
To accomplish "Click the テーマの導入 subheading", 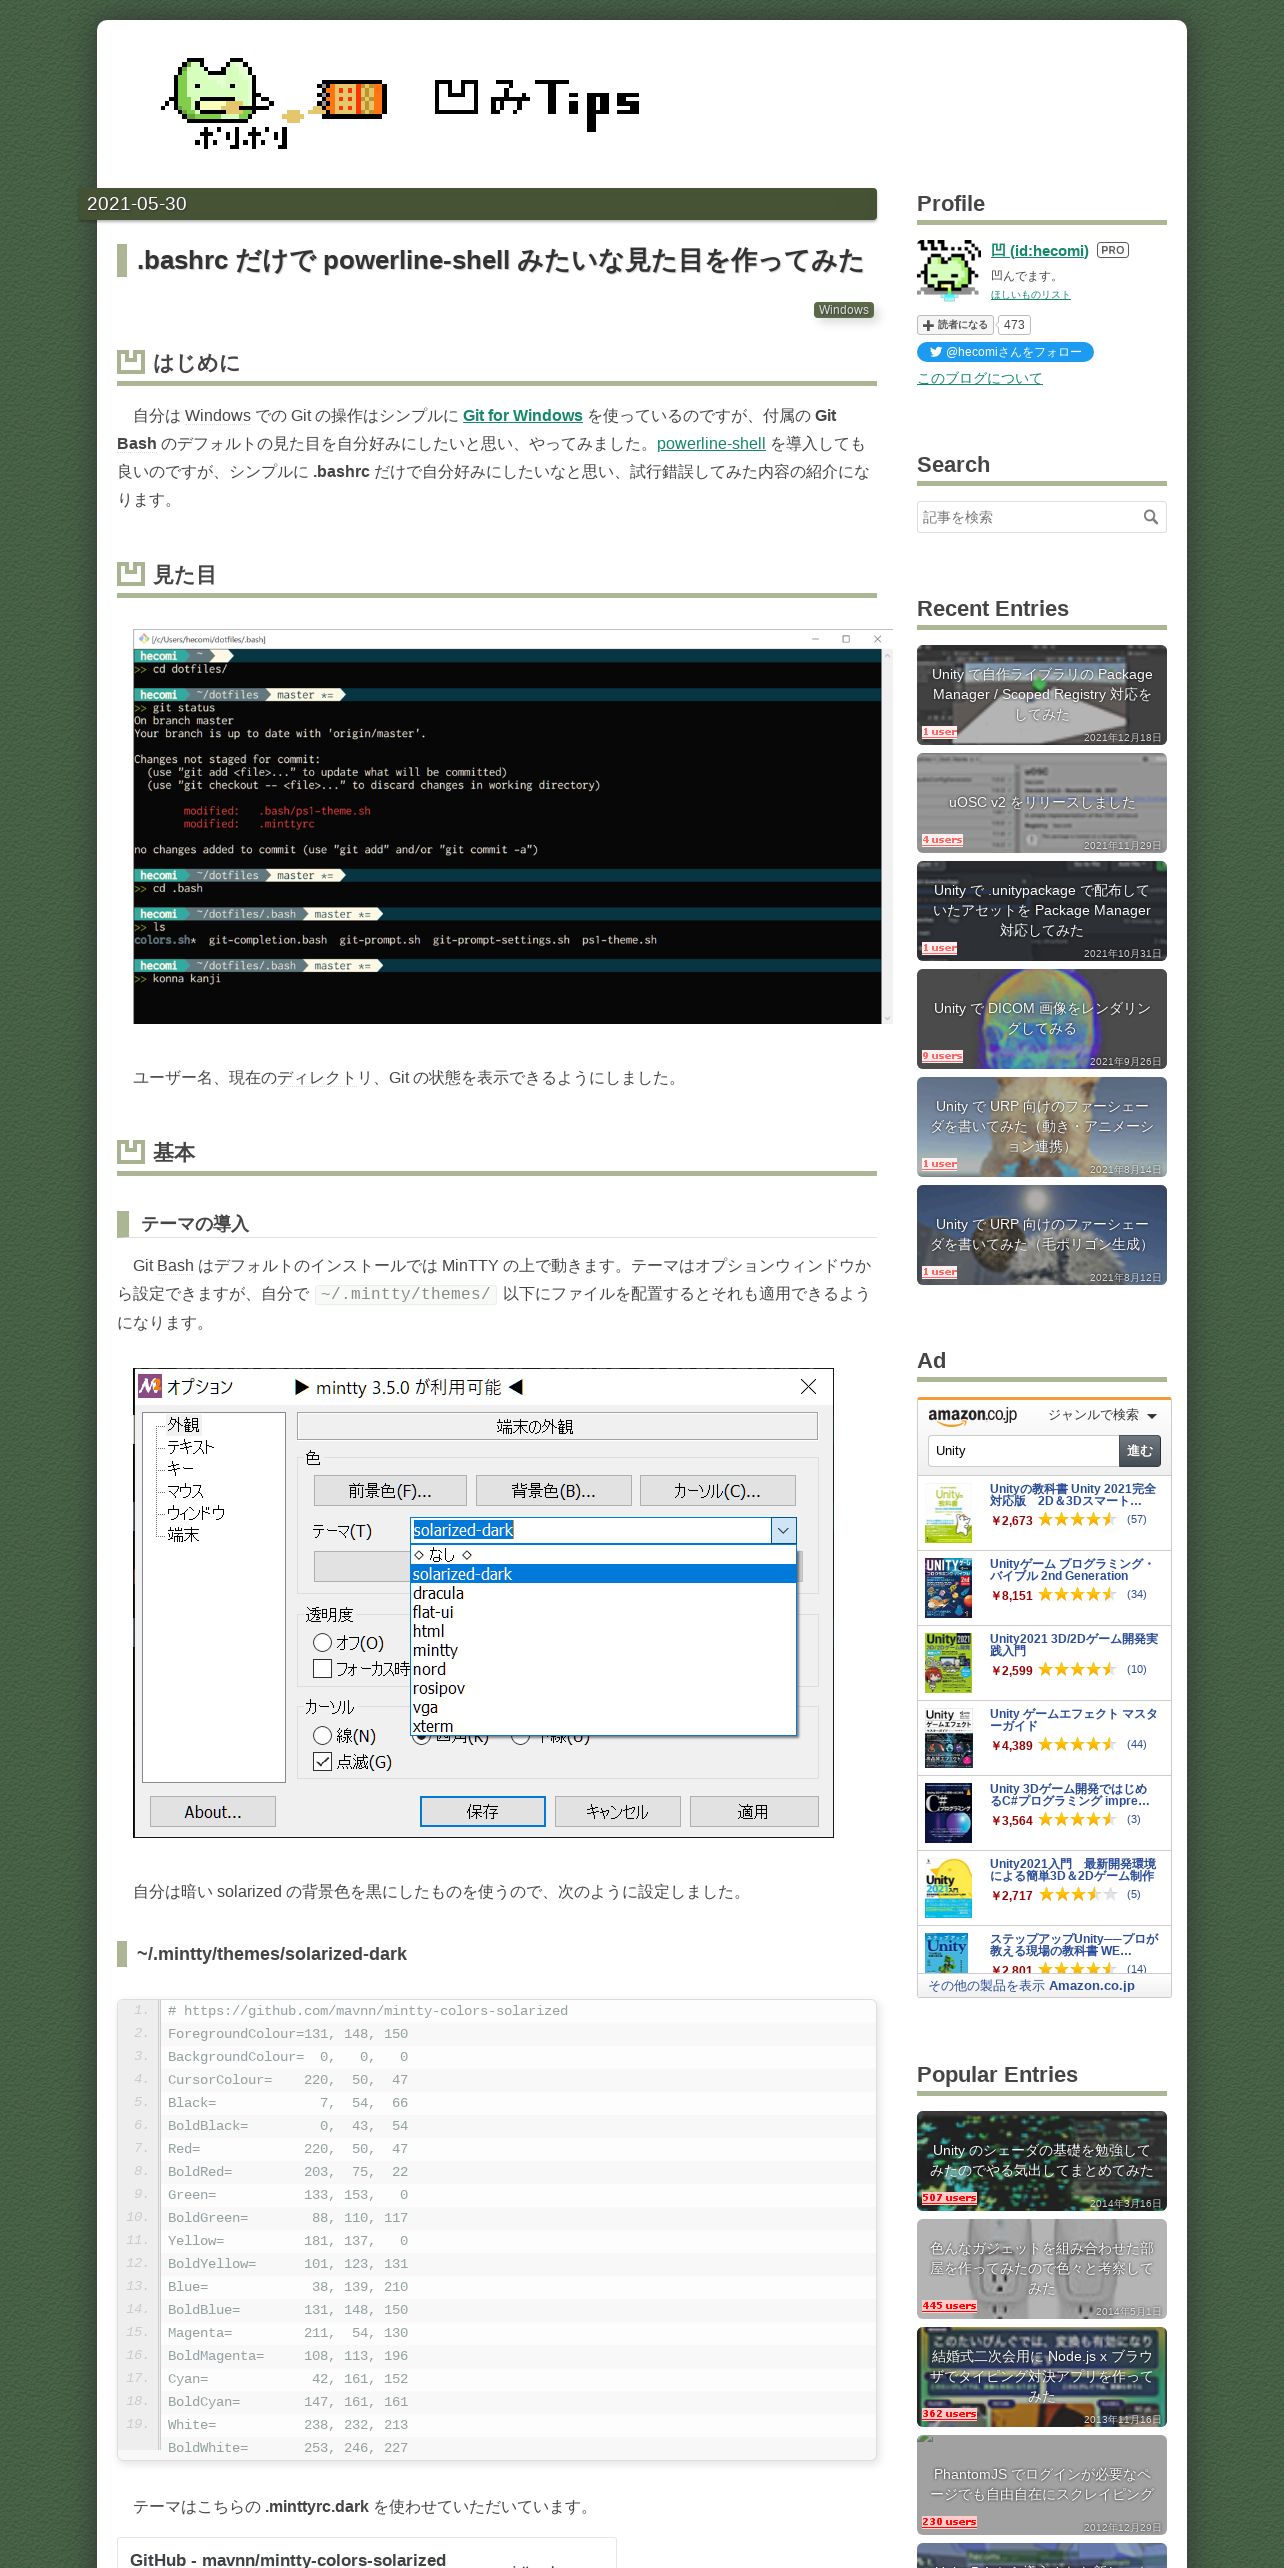I will coord(195,1224).
